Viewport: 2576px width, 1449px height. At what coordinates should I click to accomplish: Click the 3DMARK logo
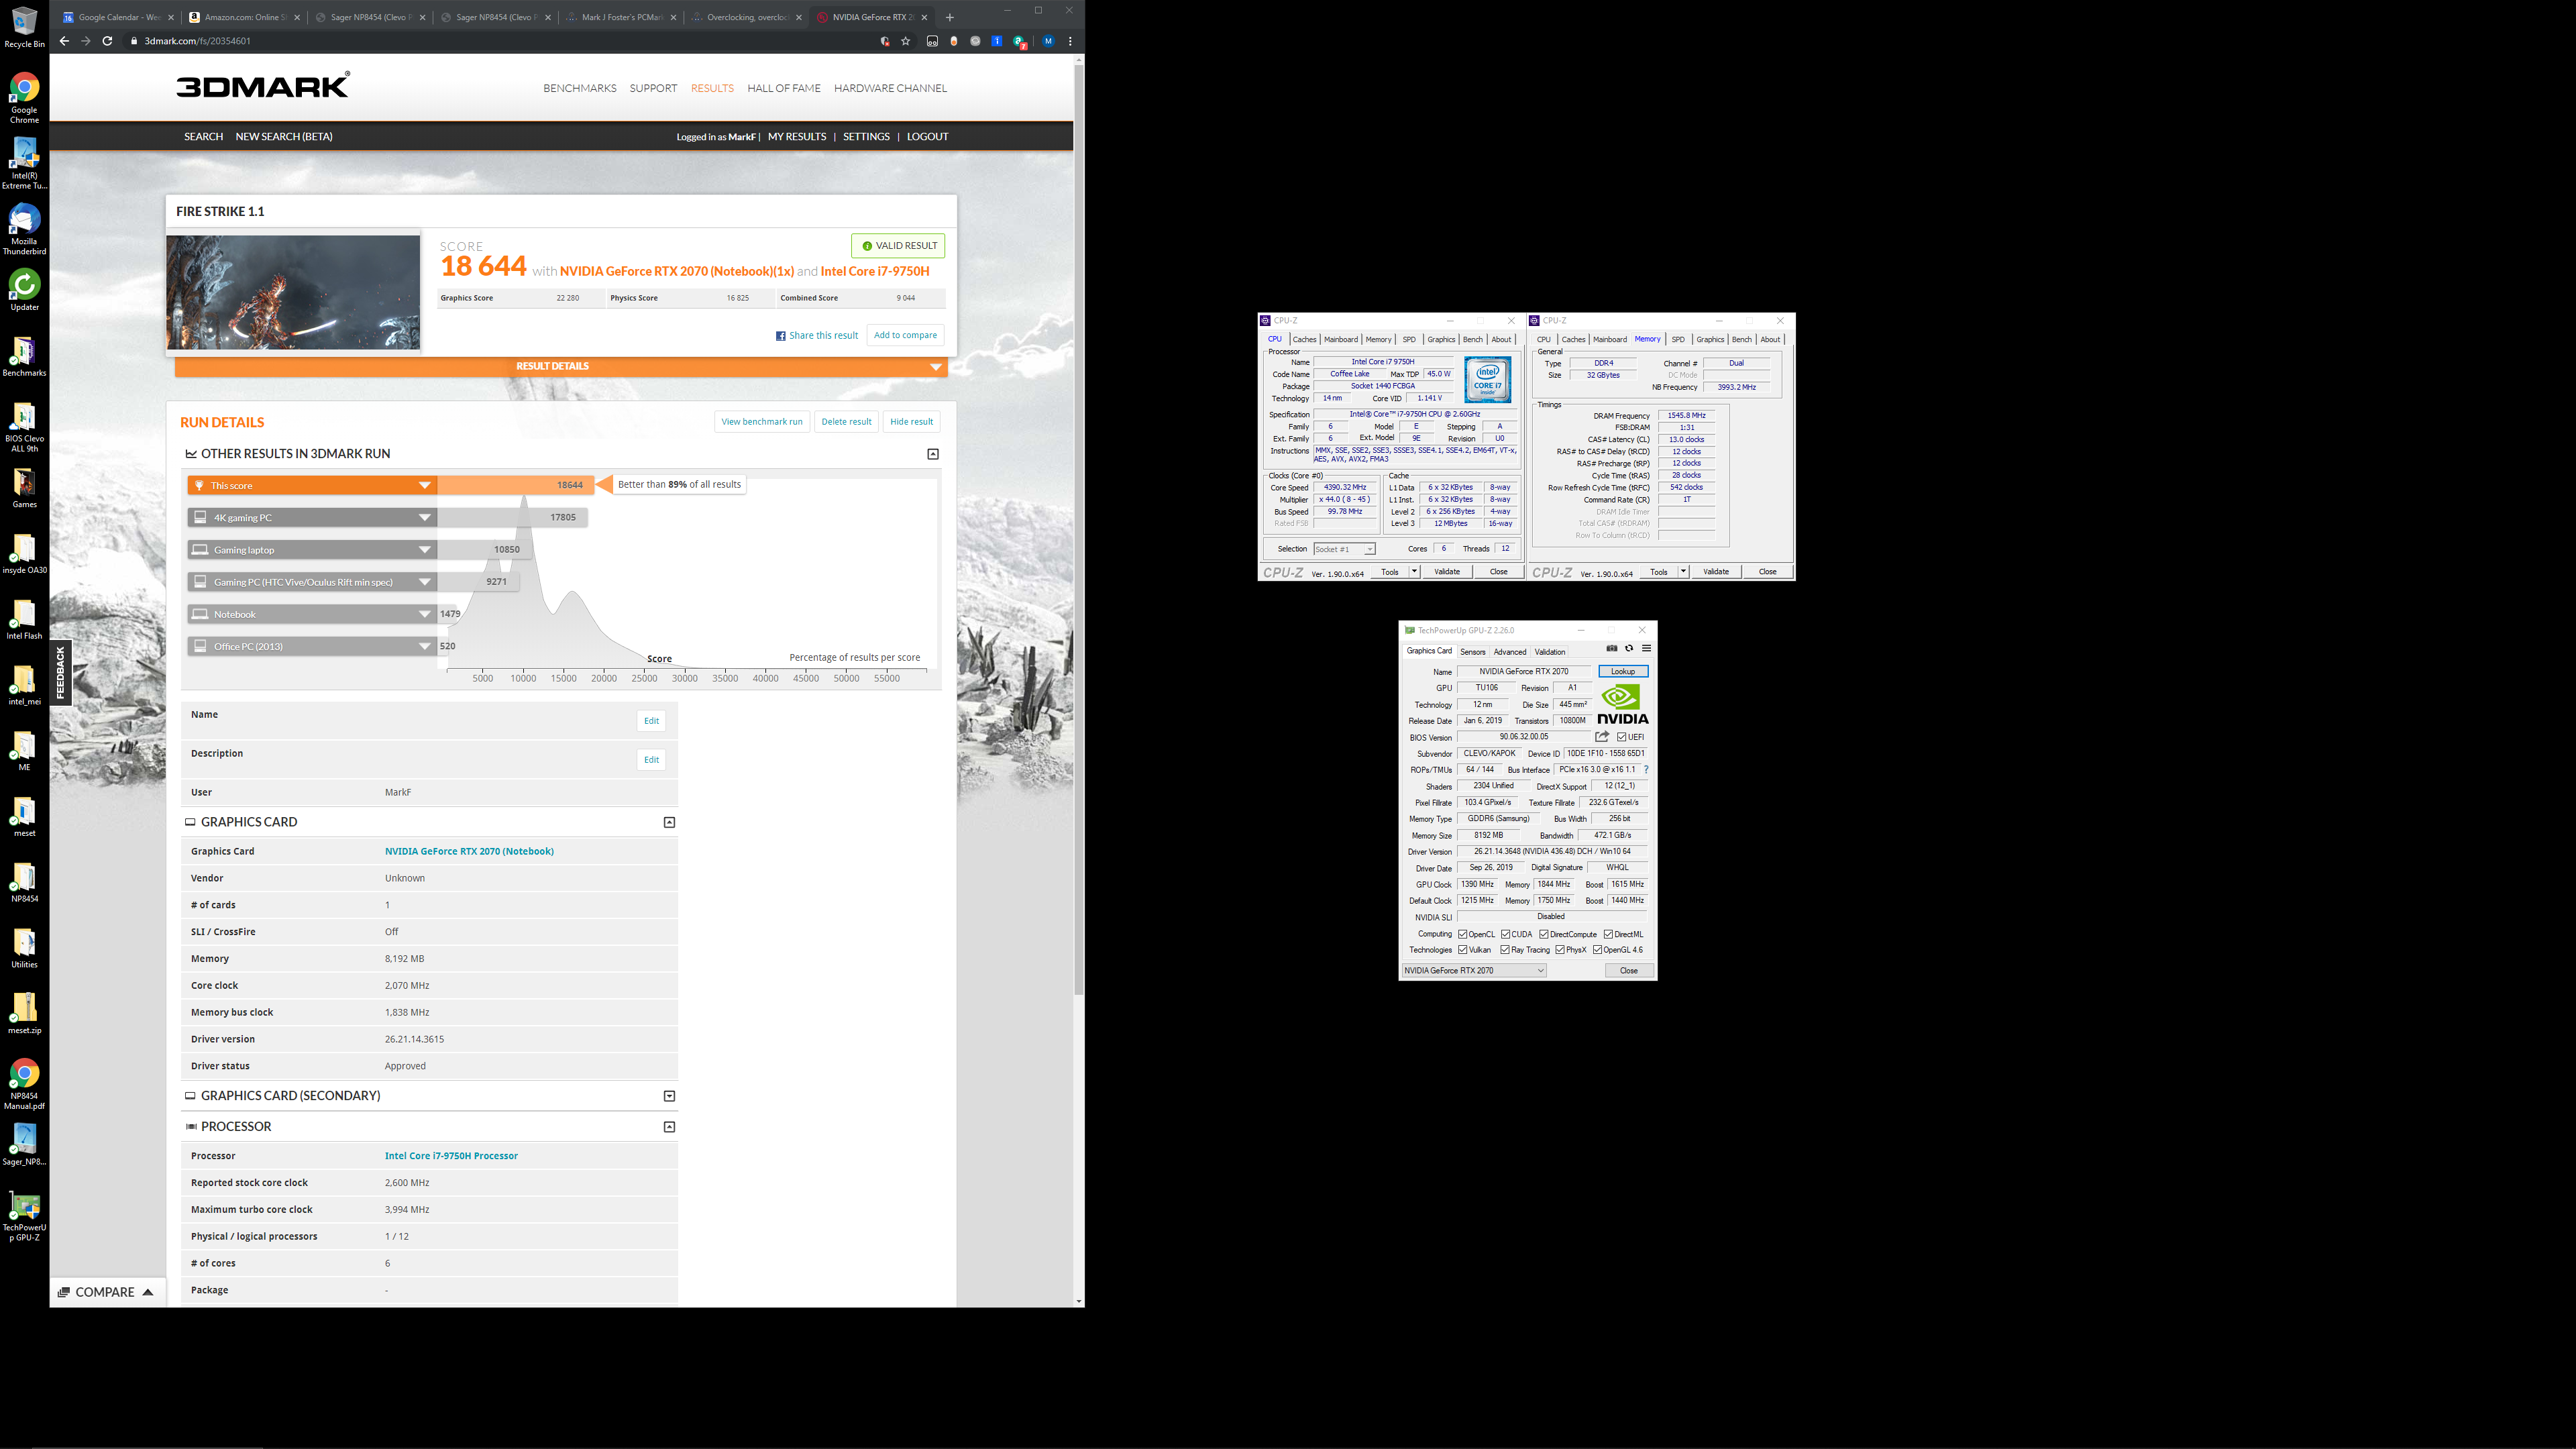(263, 86)
